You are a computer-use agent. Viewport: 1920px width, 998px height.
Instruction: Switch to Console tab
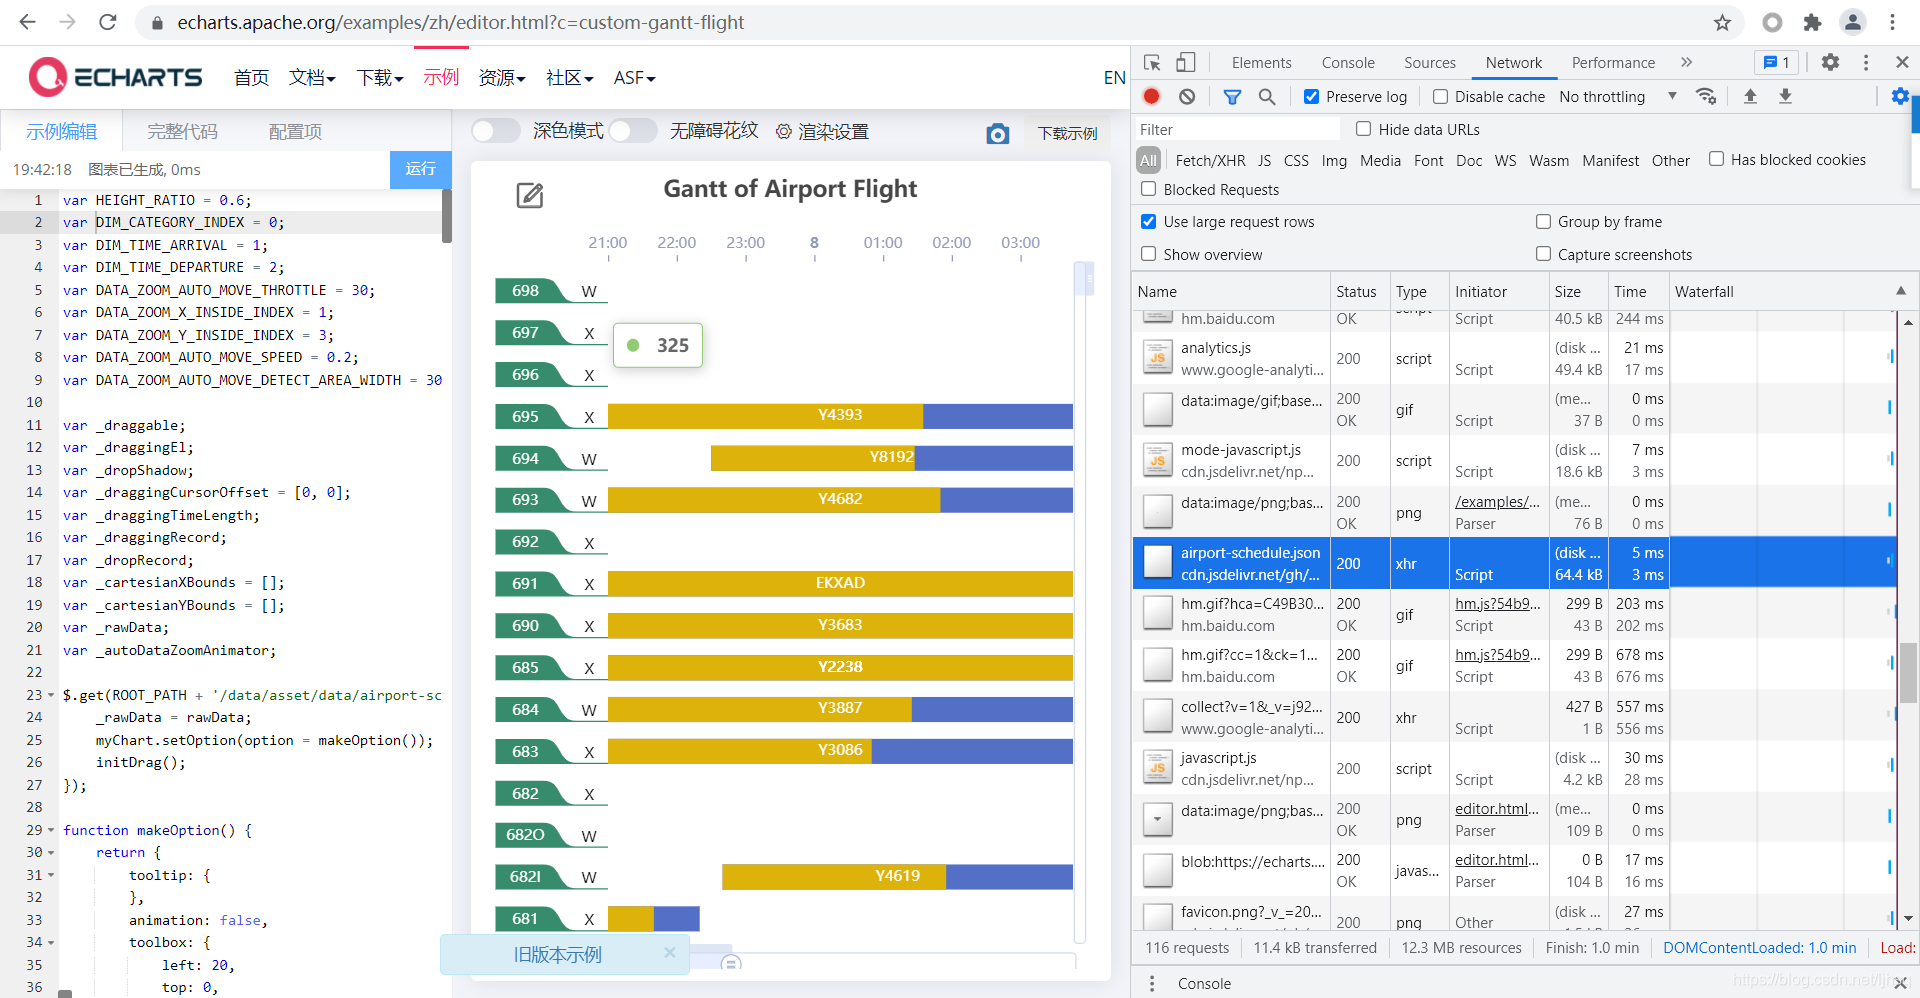tap(1348, 62)
